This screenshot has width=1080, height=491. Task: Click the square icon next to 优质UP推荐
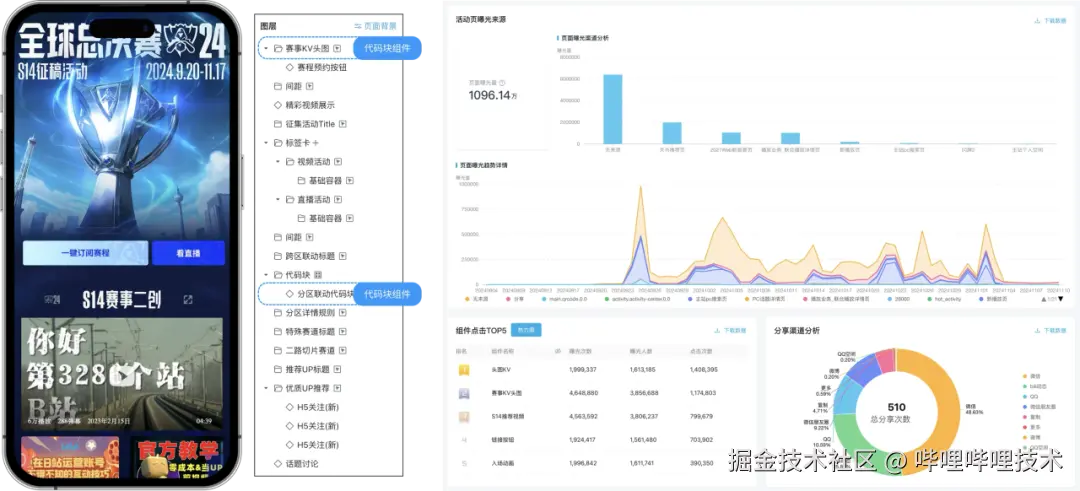pyautogui.click(x=338, y=388)
